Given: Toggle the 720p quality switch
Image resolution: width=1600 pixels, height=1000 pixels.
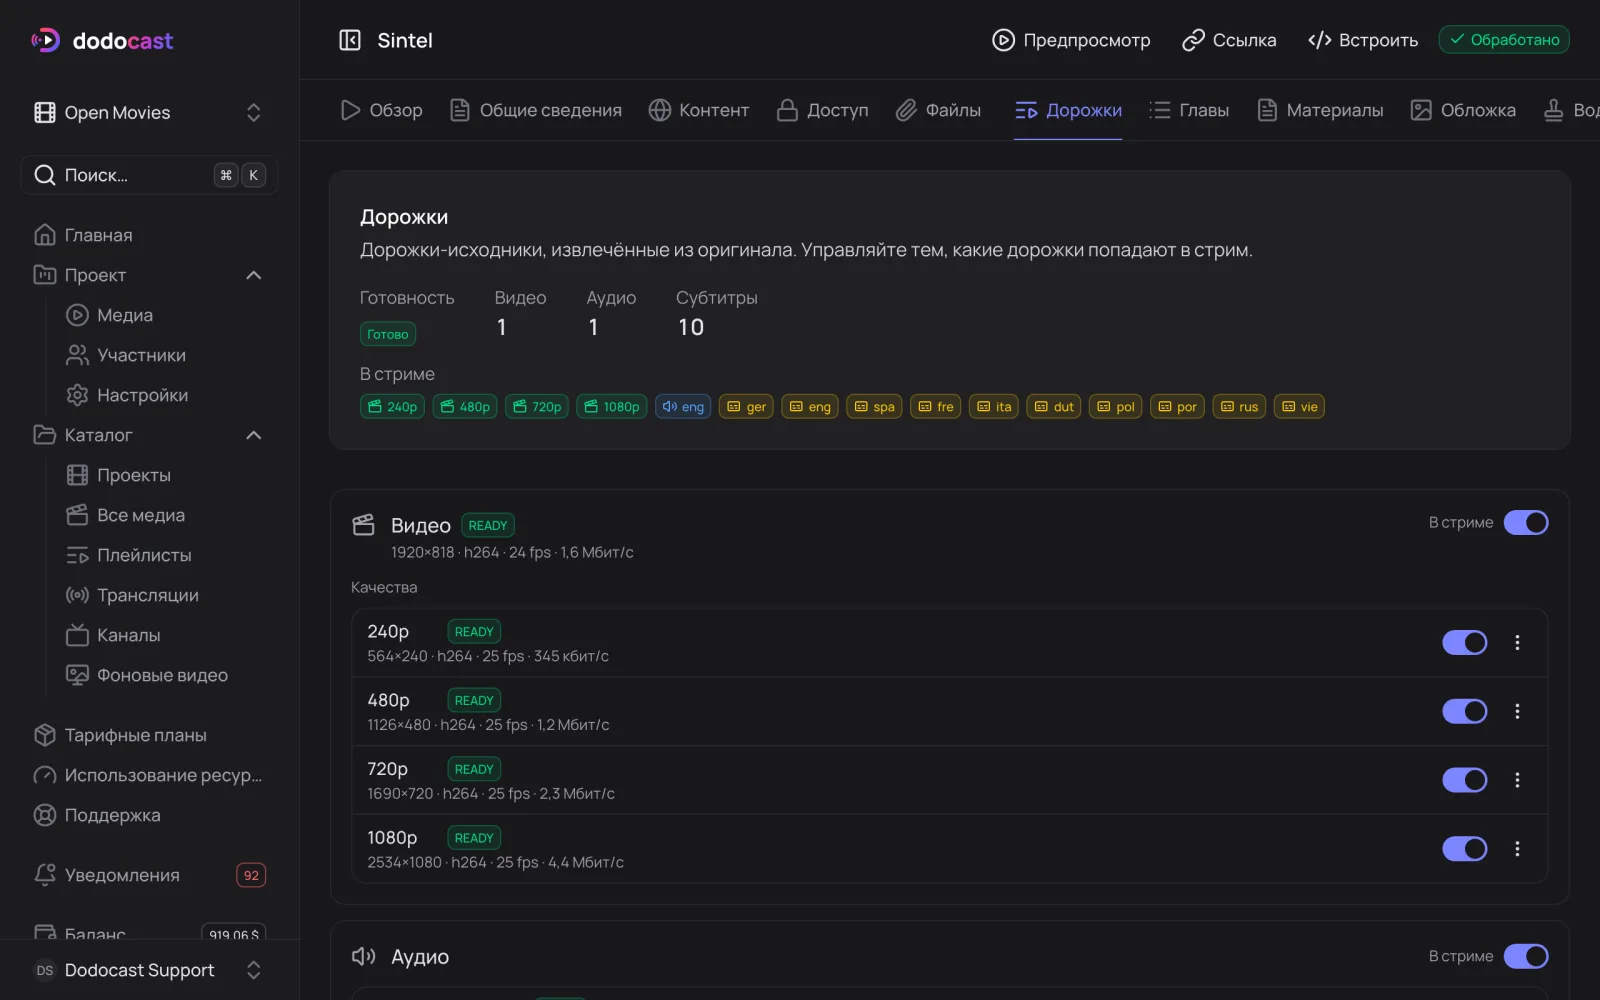Looking at the screenshot, I should point(1465,780).
